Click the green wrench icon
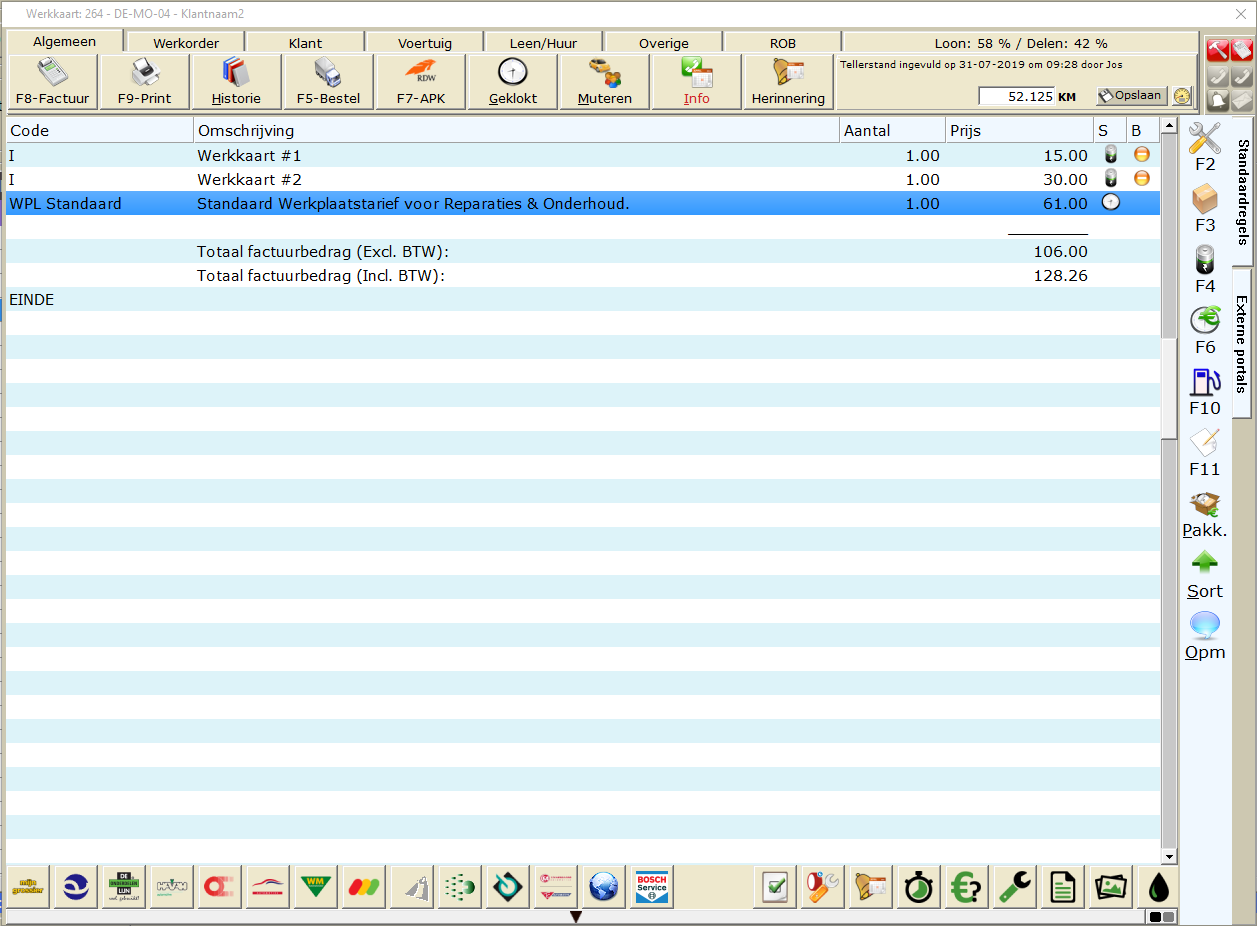 coord(1014,887)
